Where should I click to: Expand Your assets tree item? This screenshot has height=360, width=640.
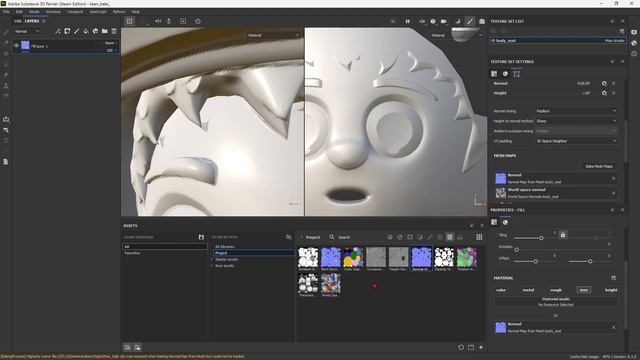tap(212, 266)
